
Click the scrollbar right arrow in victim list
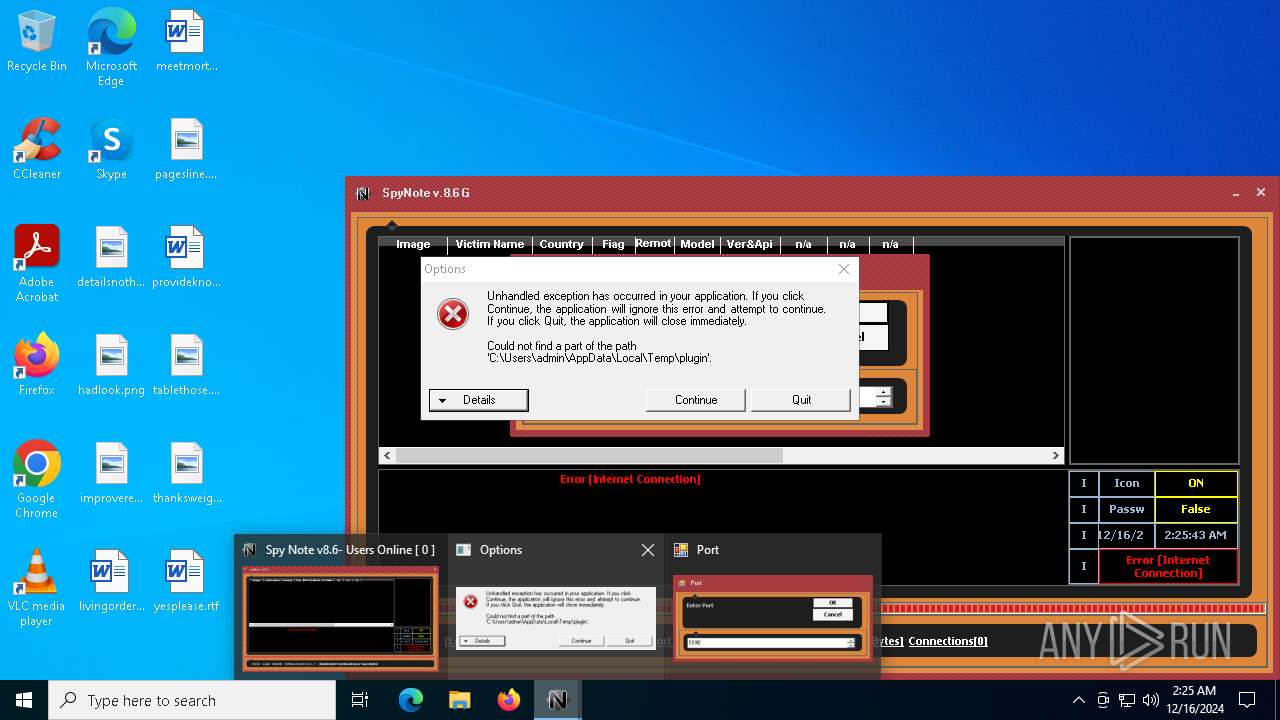tap(1055, 455)
